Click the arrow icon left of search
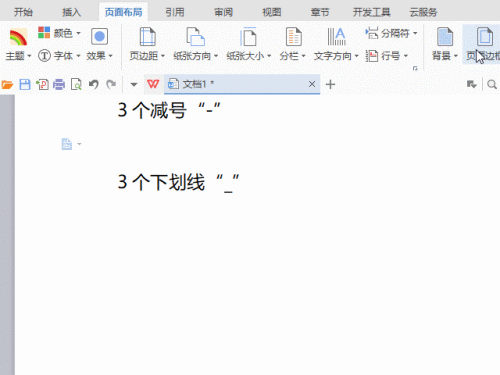The height and width of the screenshot is (375, 500). click(x=472, y=85)
